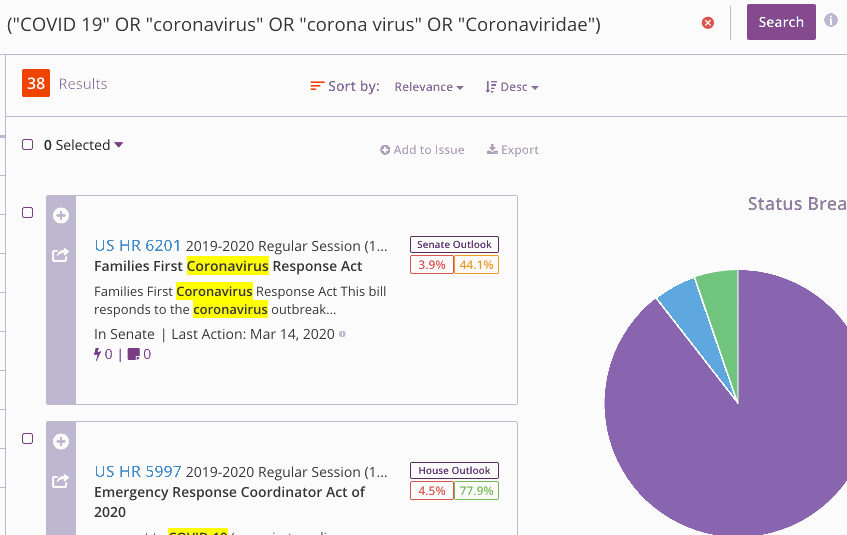This screenshot has height=535, width=847.
Task: Click Export in the results toolbar
Action: tap(513, 150)
